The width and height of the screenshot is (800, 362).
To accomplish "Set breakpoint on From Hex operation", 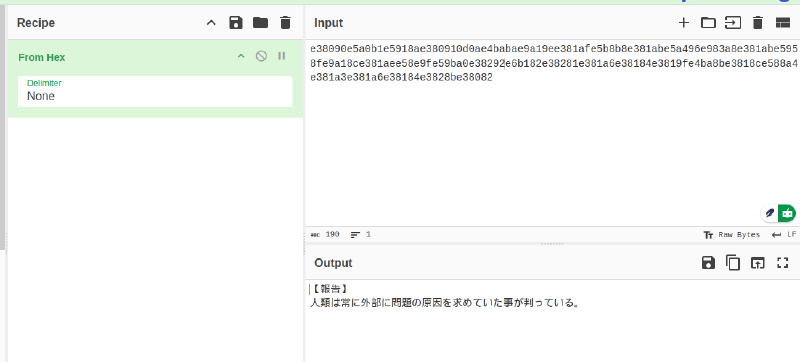I will point(282,56).
